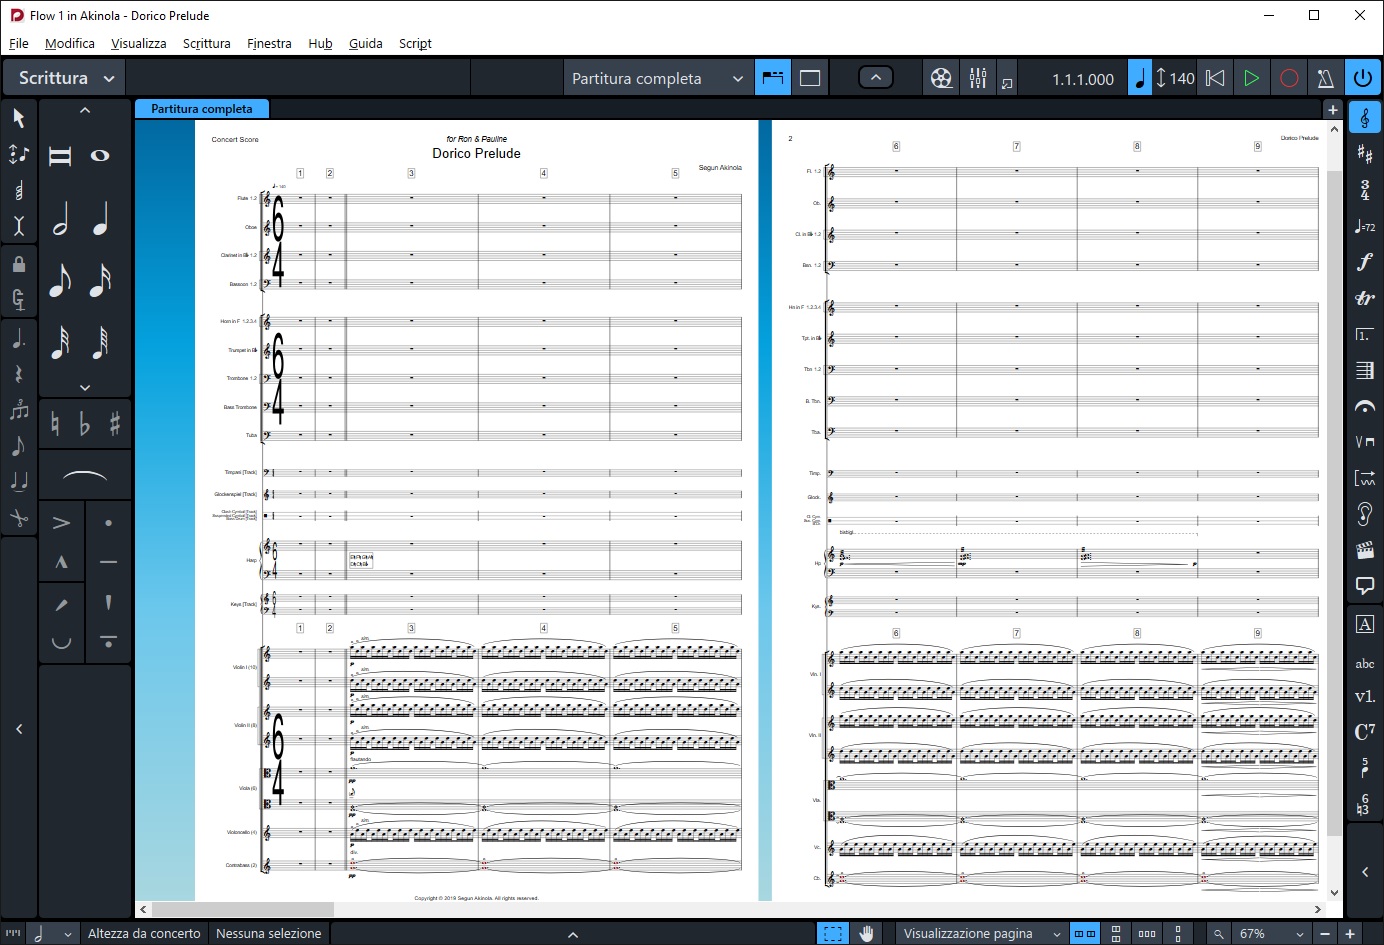
Task: Open the Video clapperboard panel
Action: tap(1365, 550)
